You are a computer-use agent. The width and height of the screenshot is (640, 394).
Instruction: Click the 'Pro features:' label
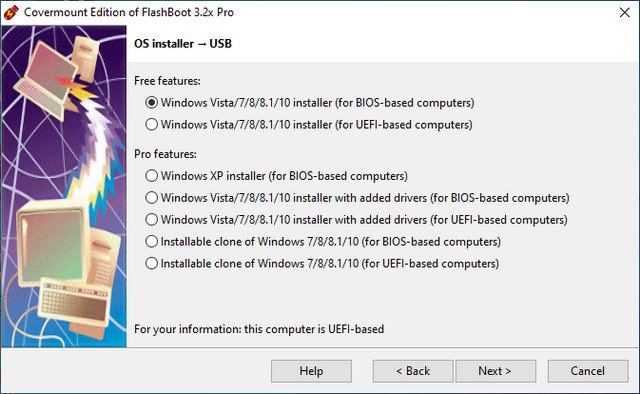pyautogui.click(x=165, y=154)
